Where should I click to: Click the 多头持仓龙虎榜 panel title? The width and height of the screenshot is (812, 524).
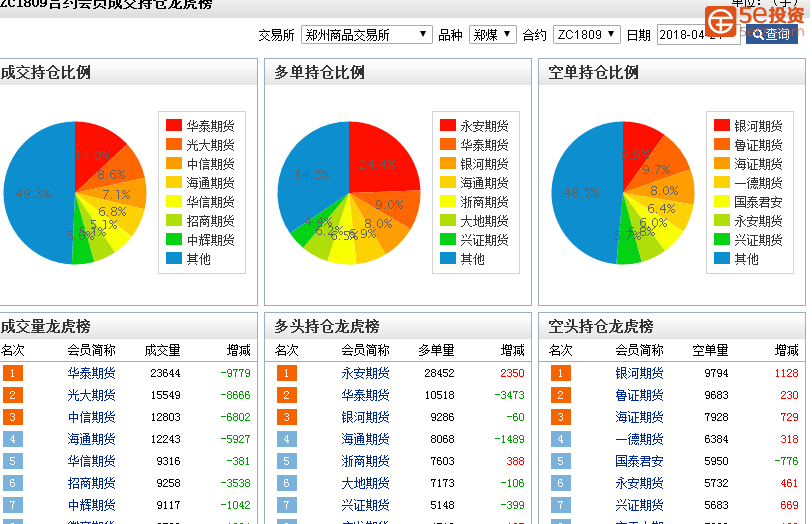[x=327, y=326]
